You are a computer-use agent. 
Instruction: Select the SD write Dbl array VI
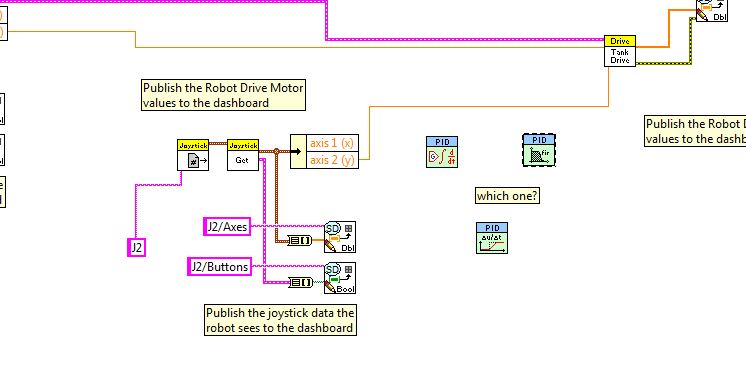340,237
